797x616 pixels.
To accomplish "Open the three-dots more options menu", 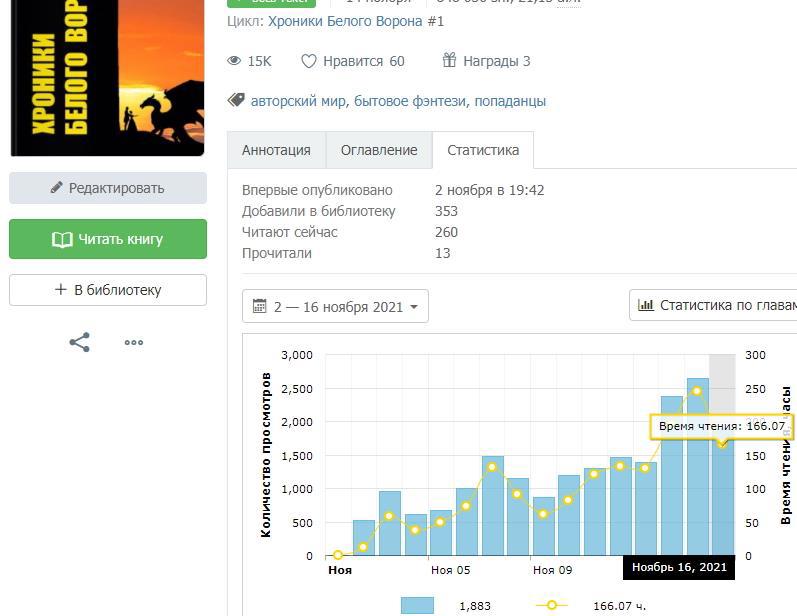I will (x=134, y=342).
